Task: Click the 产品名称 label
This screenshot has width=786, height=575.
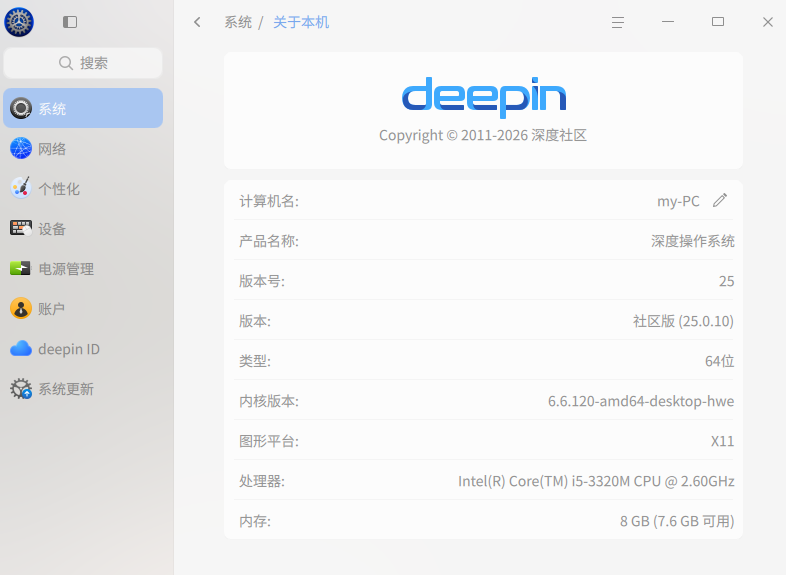Action: 269,241
